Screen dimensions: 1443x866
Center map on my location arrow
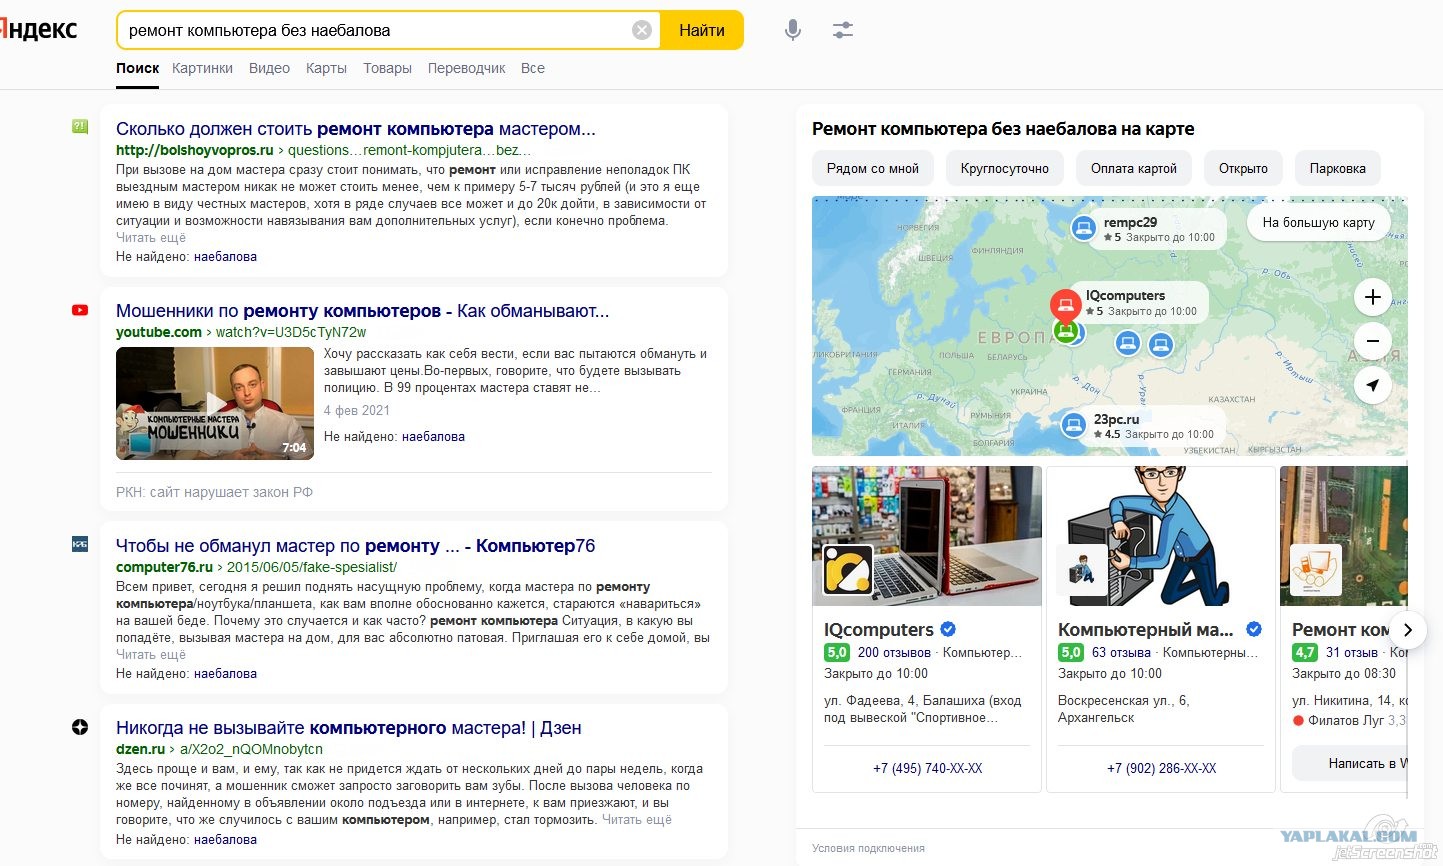pyautogui.click(x=1373, y=385)
